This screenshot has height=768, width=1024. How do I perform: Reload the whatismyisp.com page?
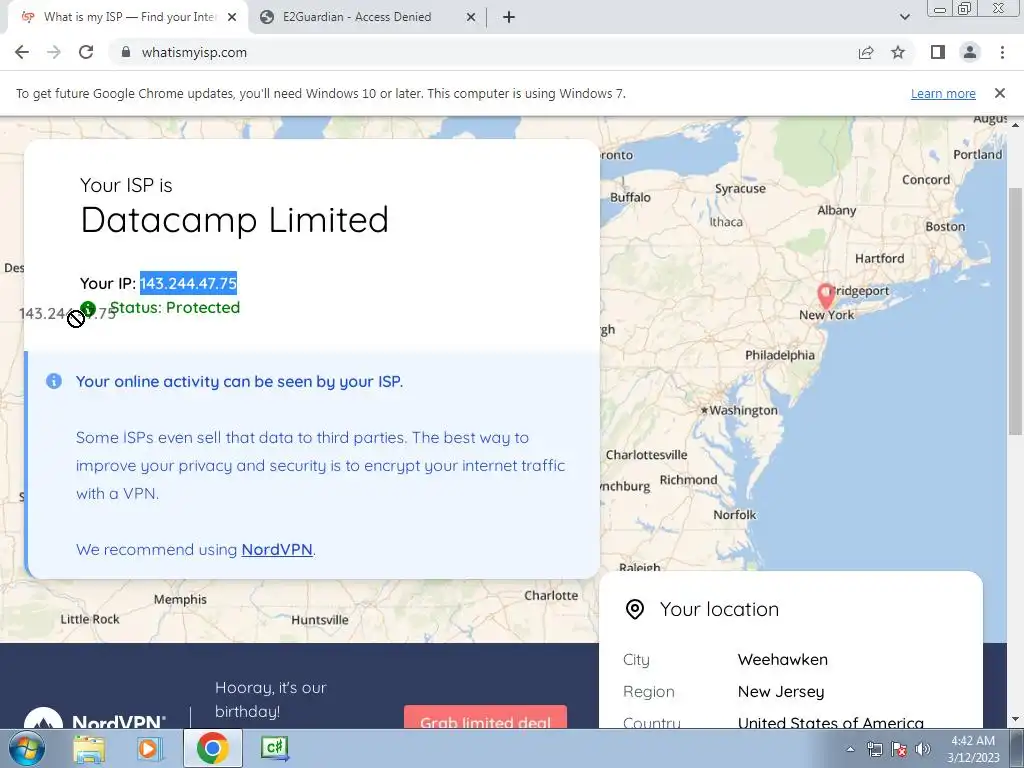point(86,52)
